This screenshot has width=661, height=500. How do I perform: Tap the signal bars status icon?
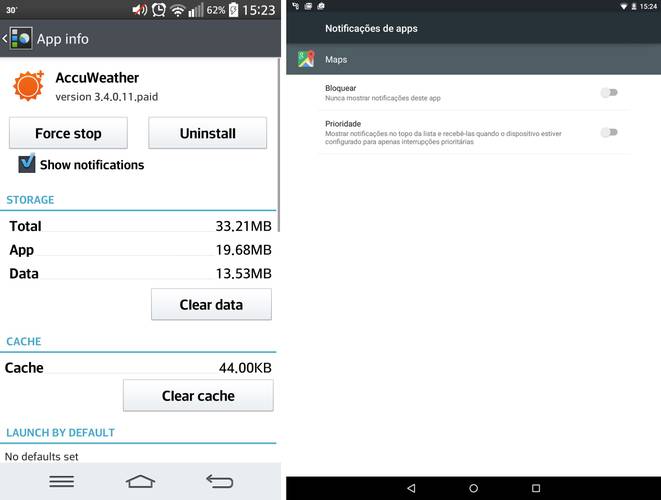(x=195, y=10)
